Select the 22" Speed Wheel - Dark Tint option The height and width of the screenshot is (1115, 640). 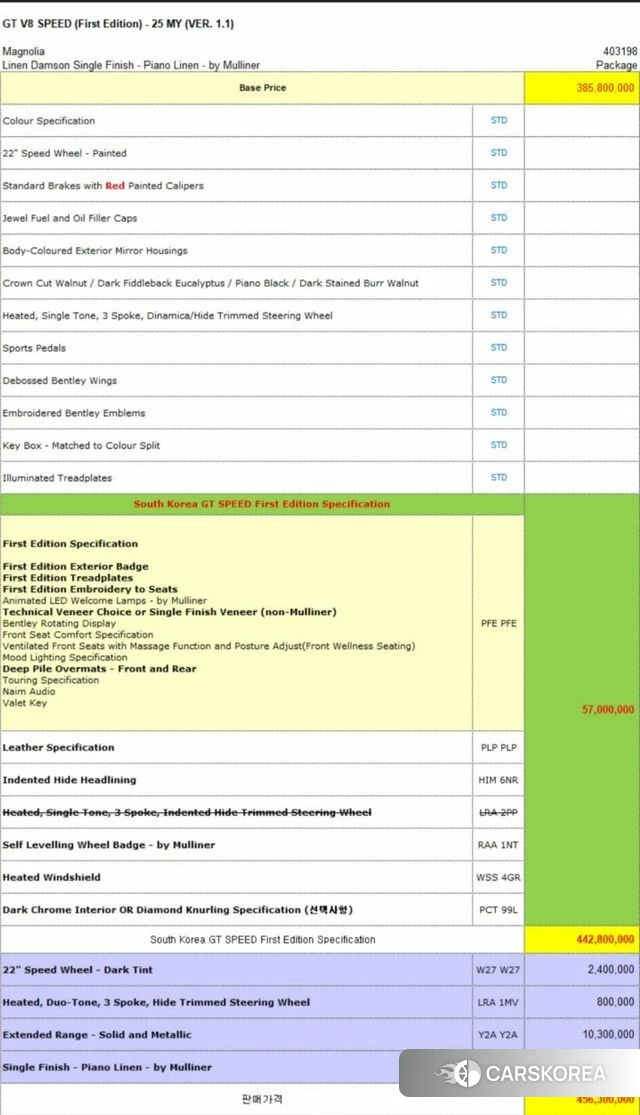coord(319,969)
